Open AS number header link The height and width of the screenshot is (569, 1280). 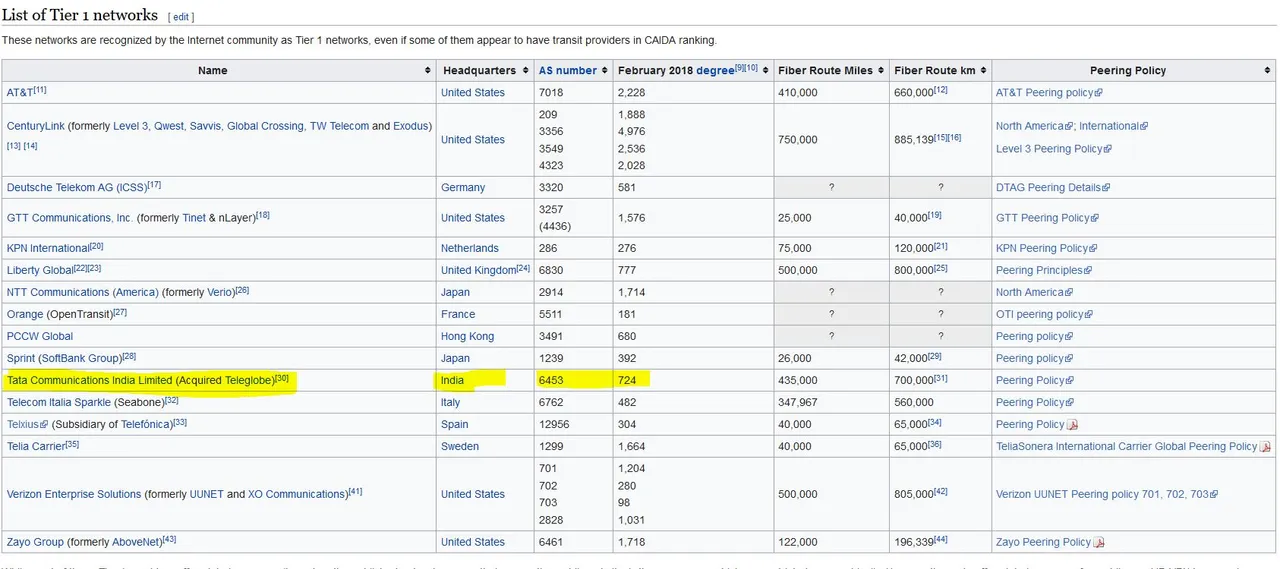568,71
